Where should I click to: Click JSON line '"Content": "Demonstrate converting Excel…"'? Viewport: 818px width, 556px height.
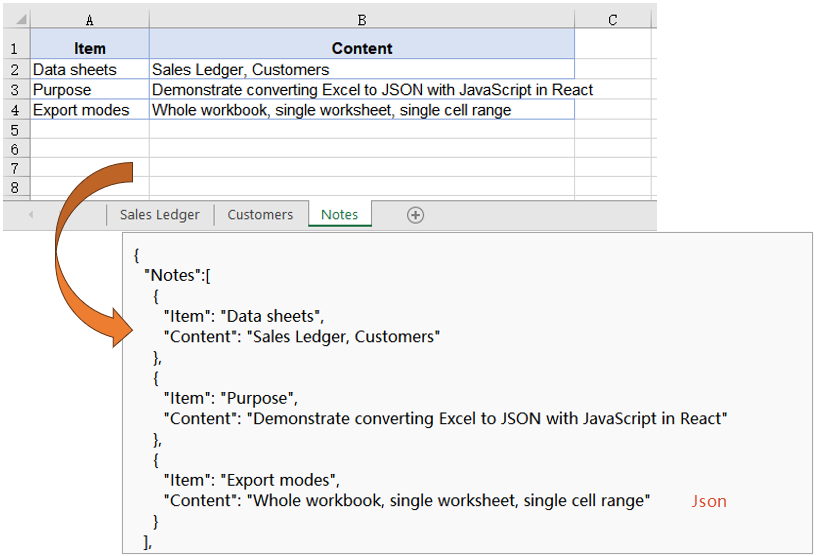(x=445, y=418)
